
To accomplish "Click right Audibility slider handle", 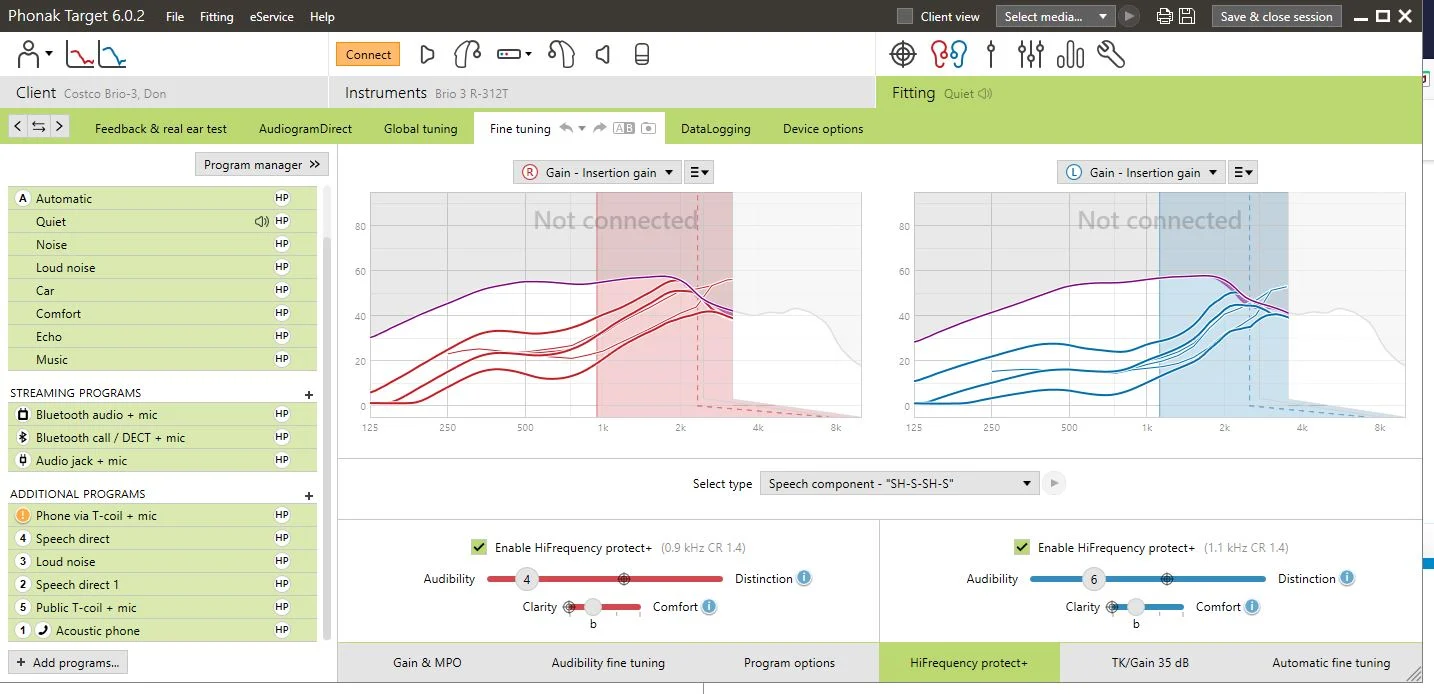I will [x=527, y=579].
